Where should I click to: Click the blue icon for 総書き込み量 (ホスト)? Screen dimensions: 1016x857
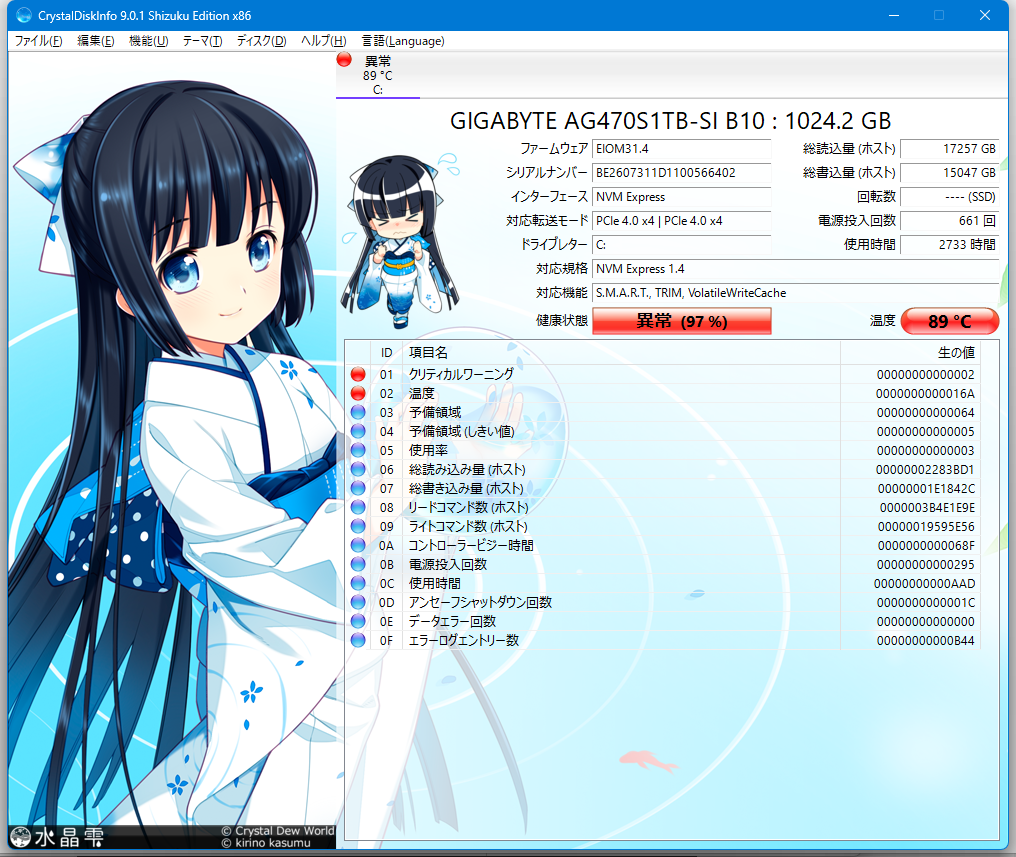click(x=358, y=488)
